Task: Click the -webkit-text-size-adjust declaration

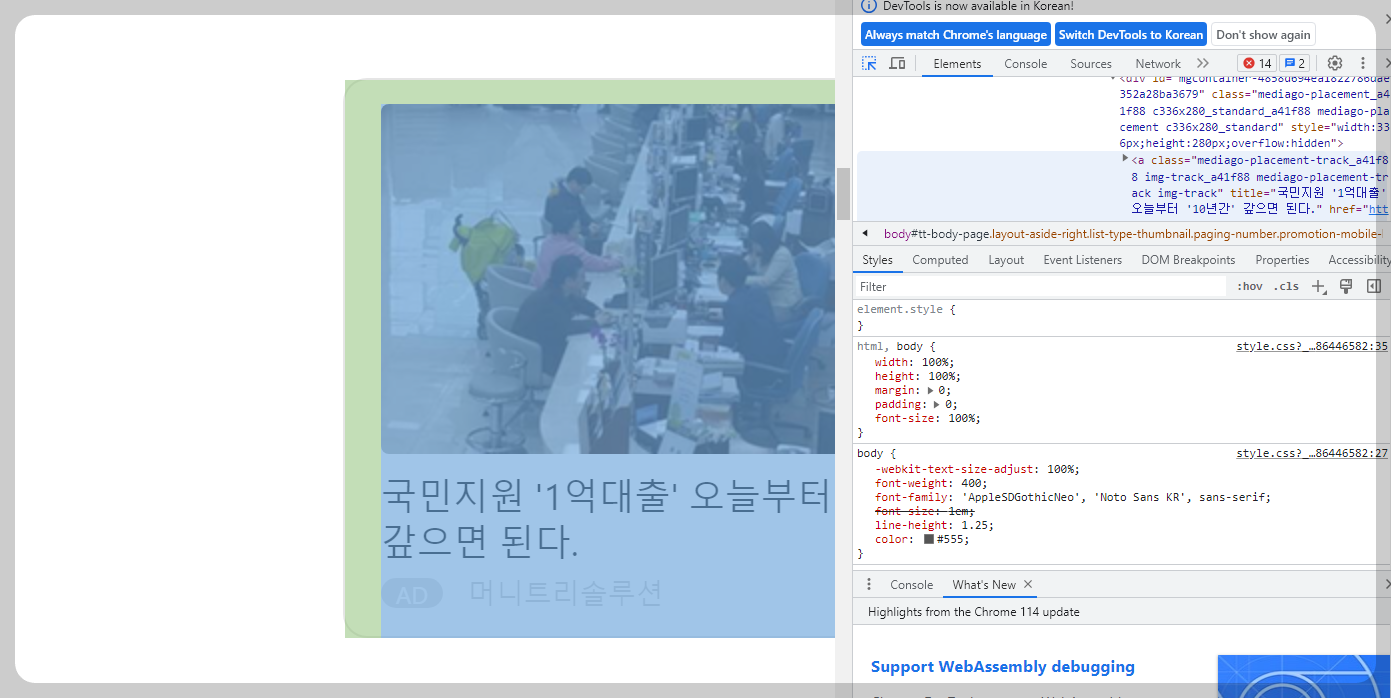Action: click(977, 469)
